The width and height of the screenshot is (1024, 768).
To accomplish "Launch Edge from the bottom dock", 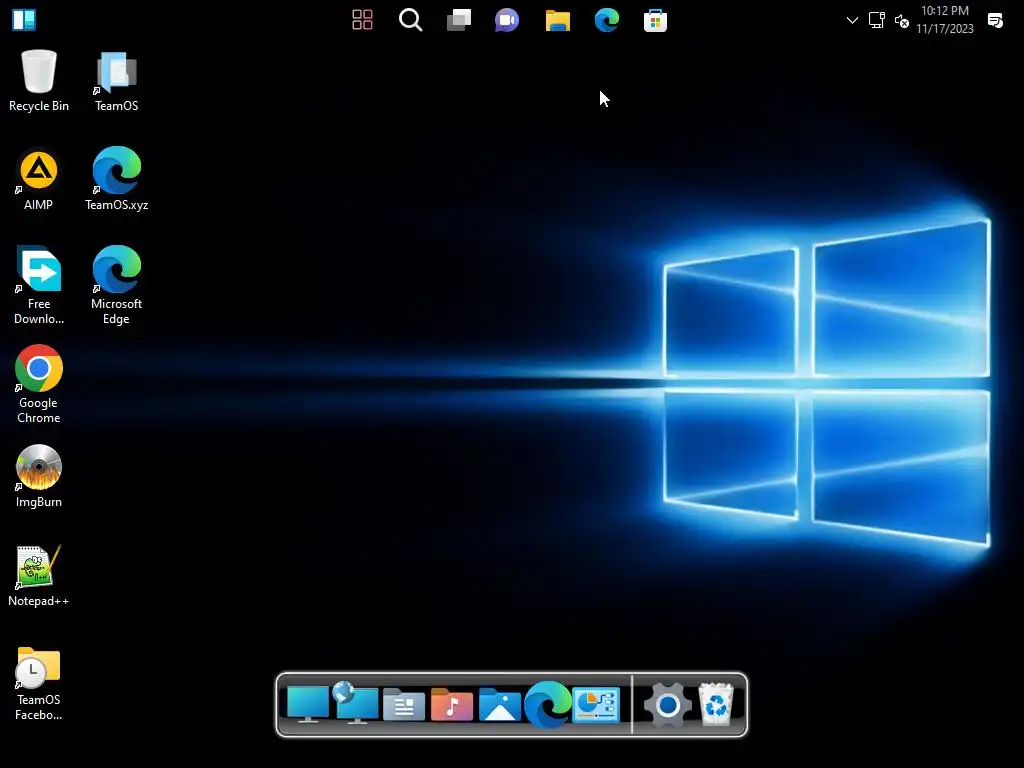I will [x=548, y=704].
